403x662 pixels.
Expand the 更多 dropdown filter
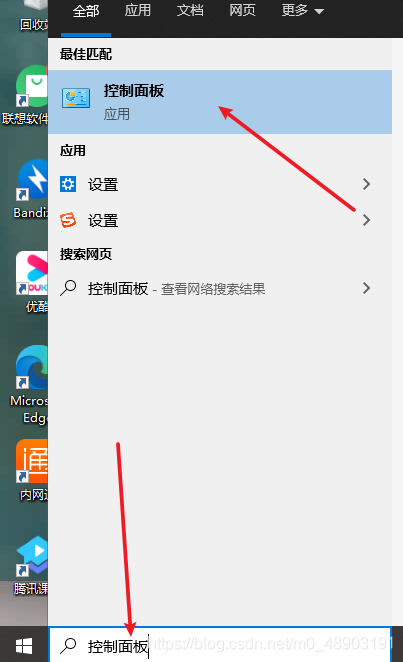pos(303,11)
